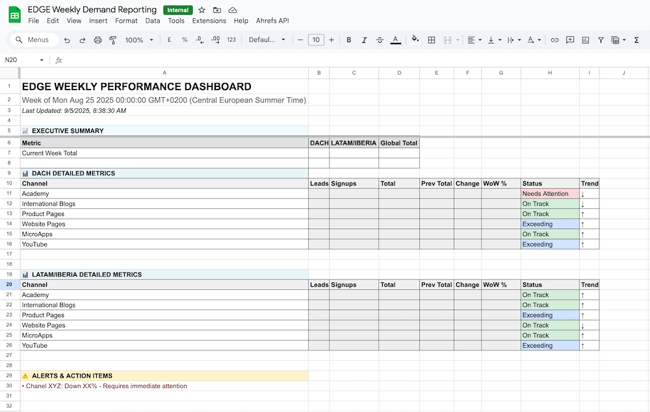The image size is (650, 412).
Task: Select the ALERTS & ACTION ITEMS cell
Action: tap(164, 376)
